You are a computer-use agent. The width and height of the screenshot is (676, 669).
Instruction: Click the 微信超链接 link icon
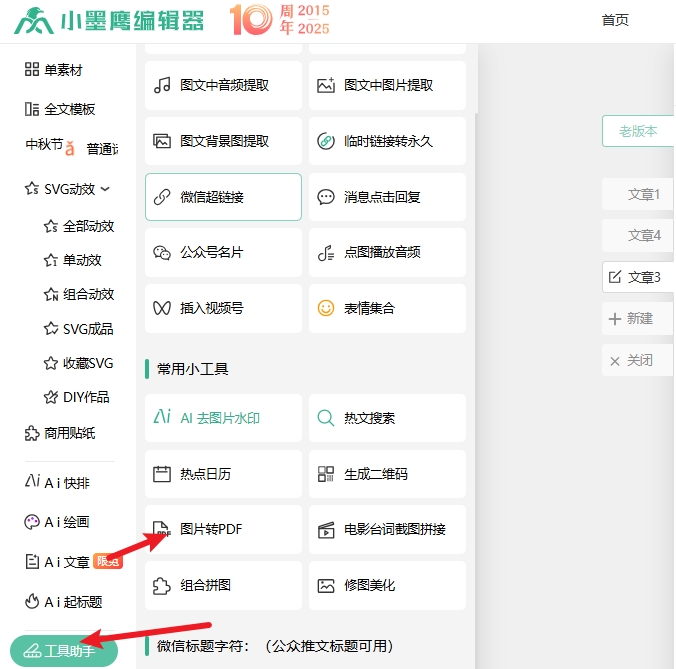point(162,197)
